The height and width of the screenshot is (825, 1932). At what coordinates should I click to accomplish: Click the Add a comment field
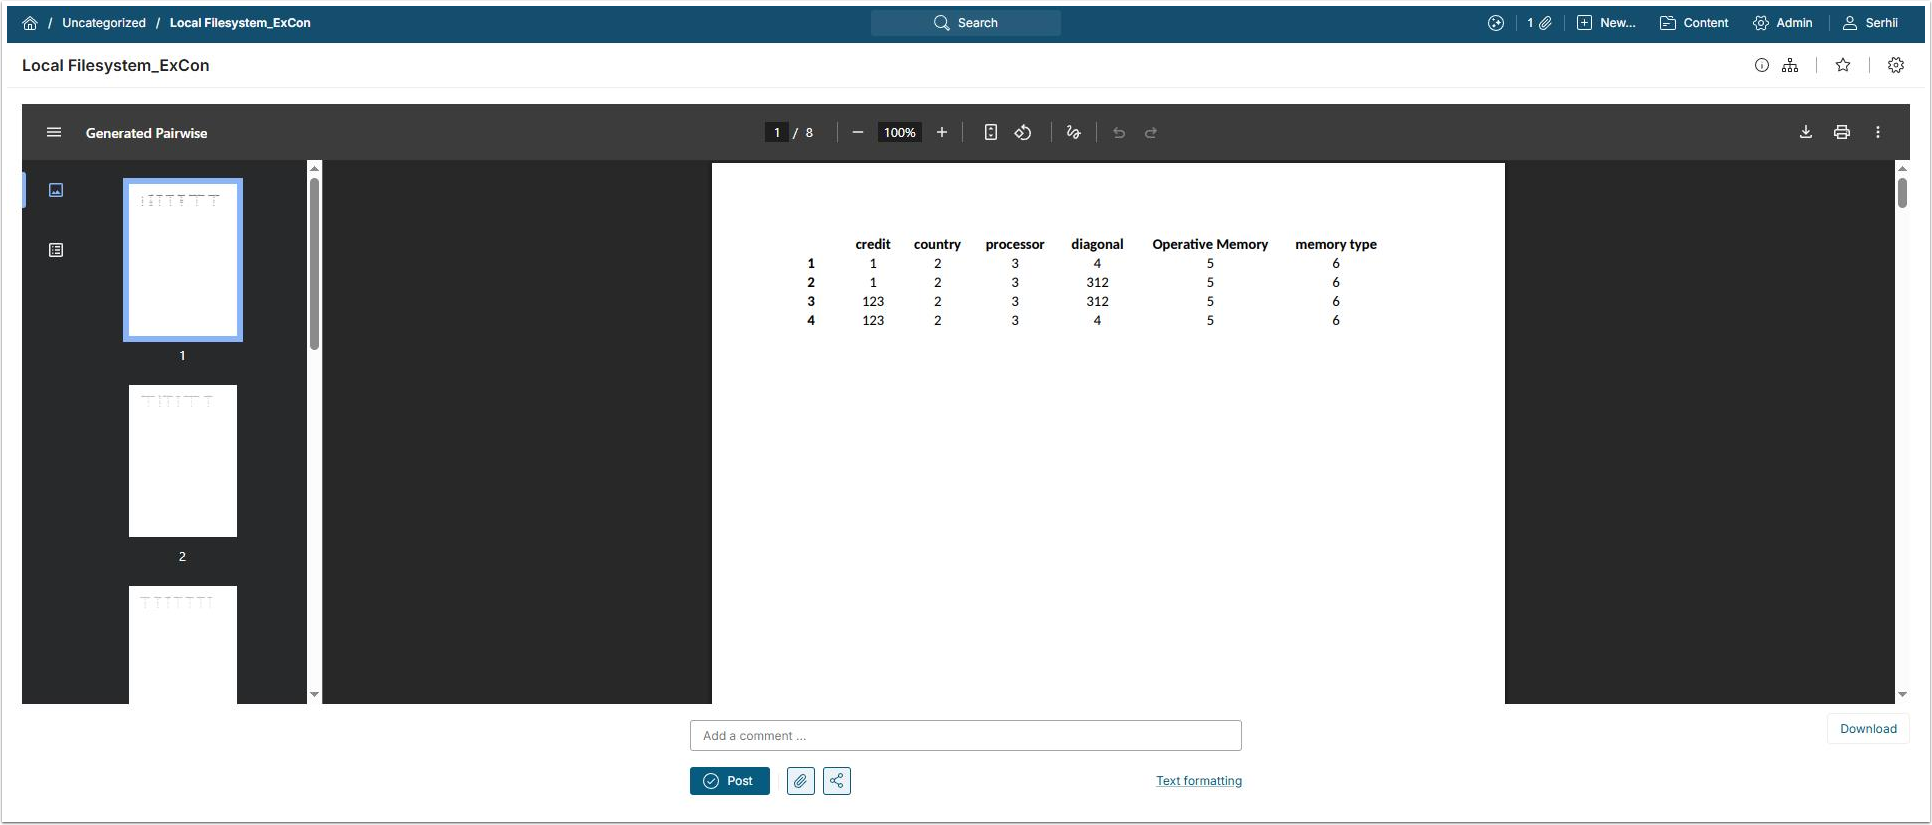[x=965, y=736]
